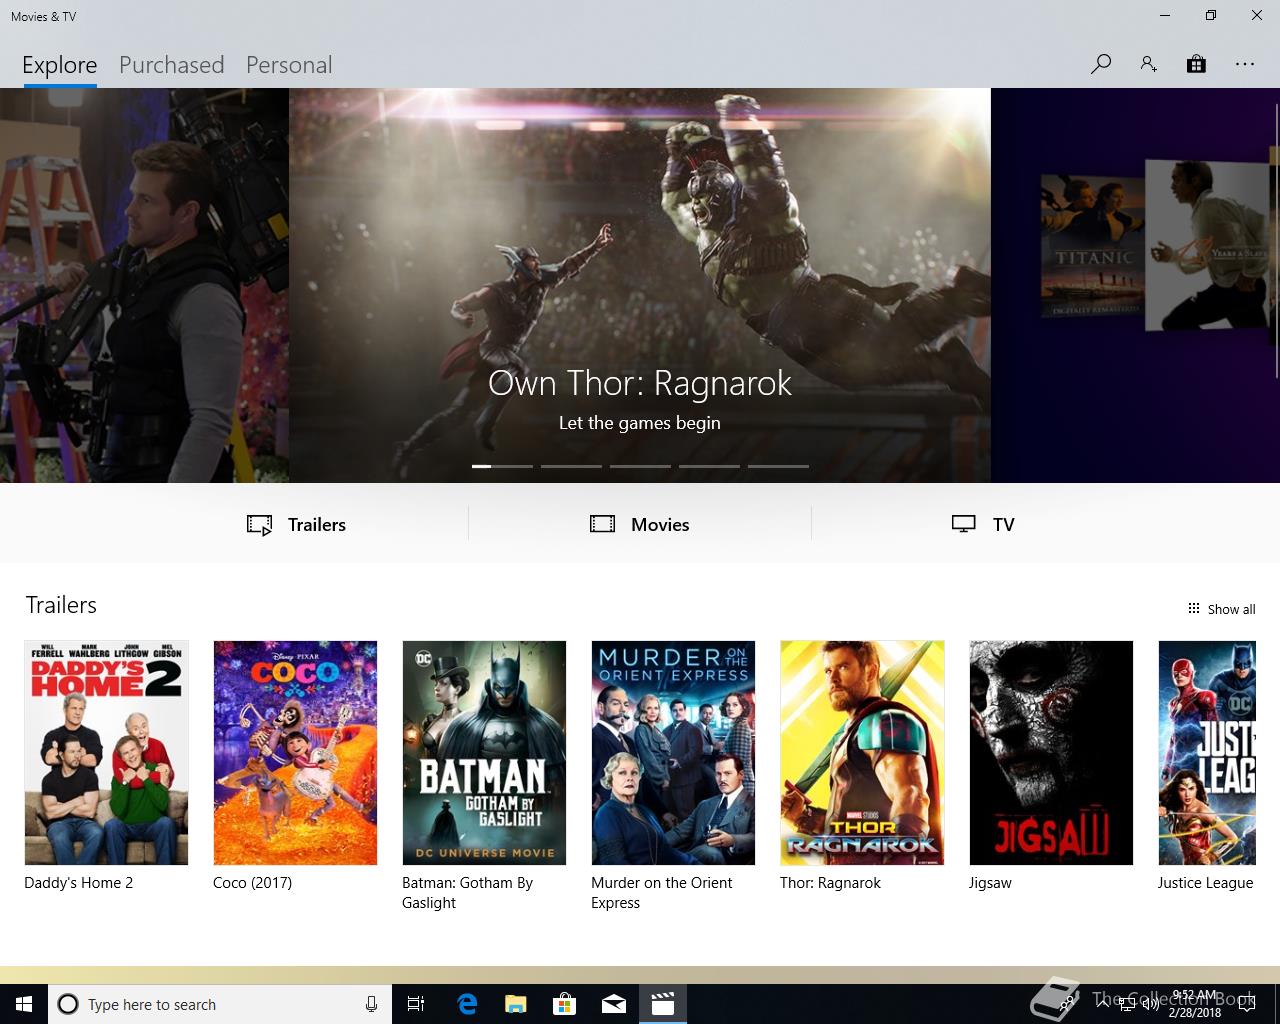Select the first carousel page indicator

(502, 466)
